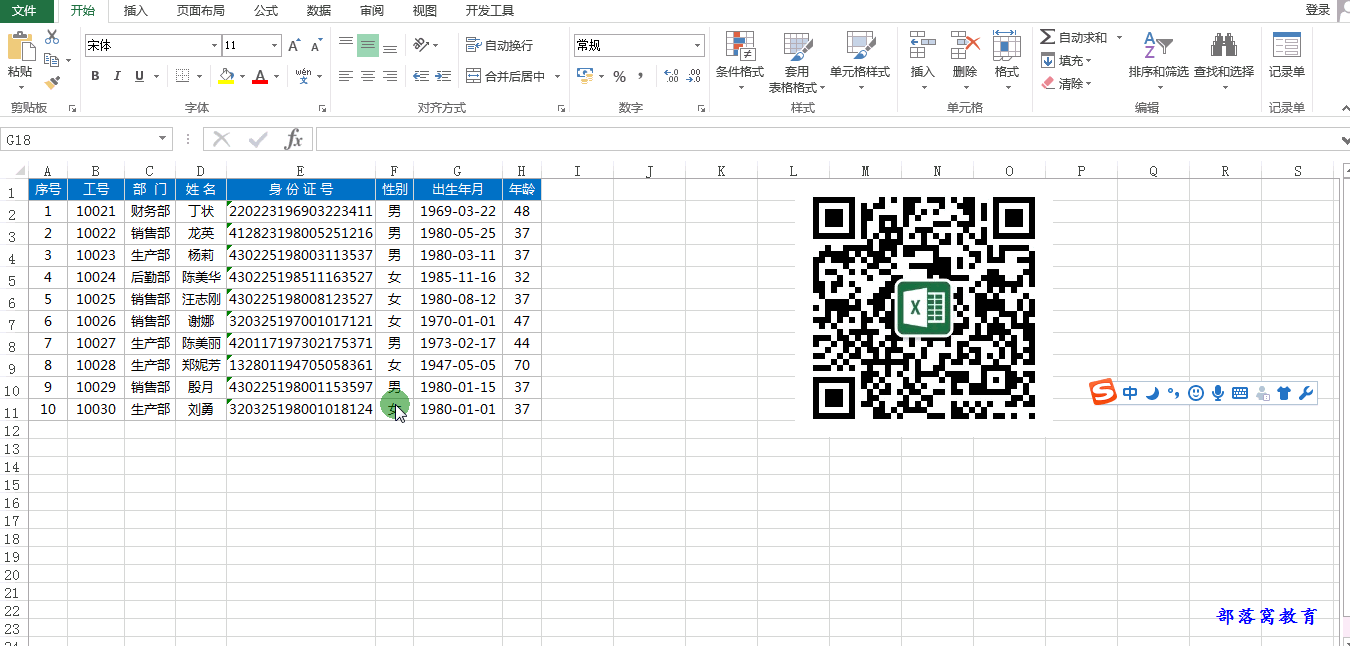This screenshot has height=646, width=1350.
Task: Expand the font name dropdown showing 宋体
Action: pos(214,46)
